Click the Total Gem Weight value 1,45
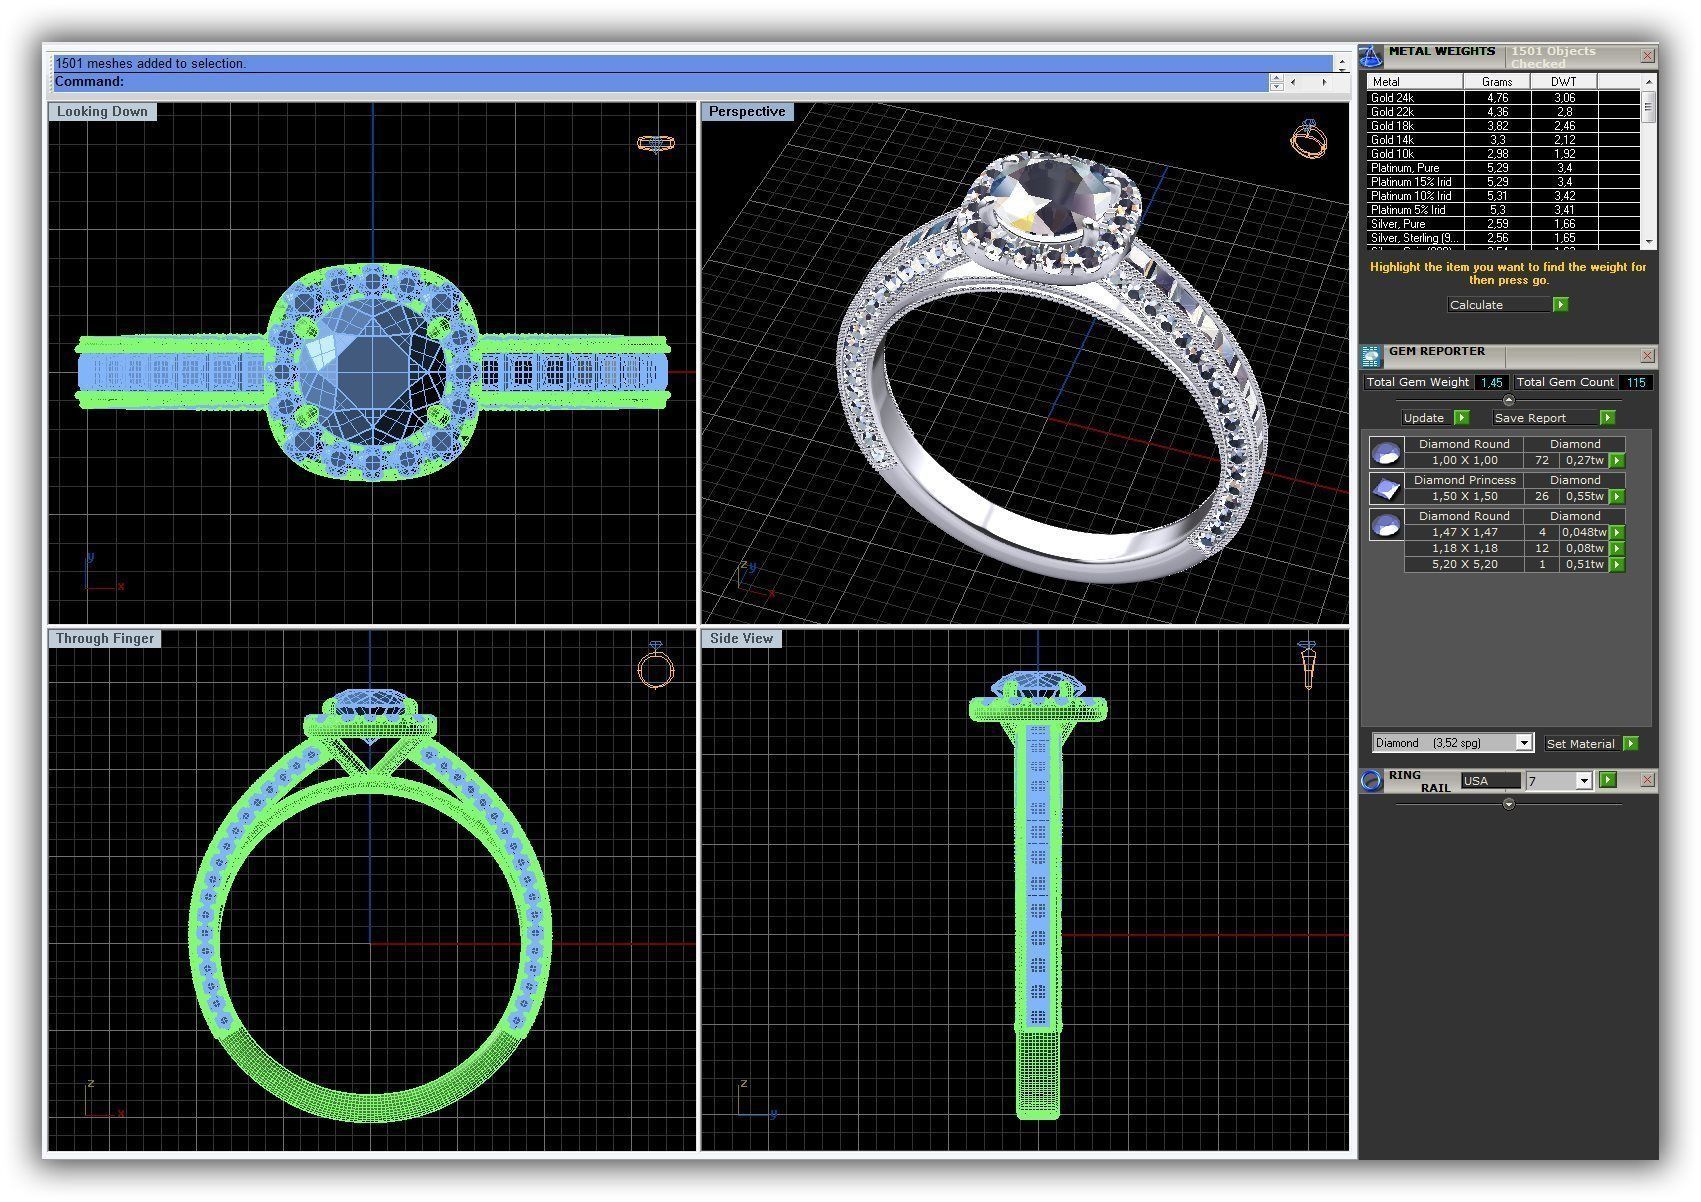The height and width of the screenshot is (1202, 1701). (x=1492, y=382)
